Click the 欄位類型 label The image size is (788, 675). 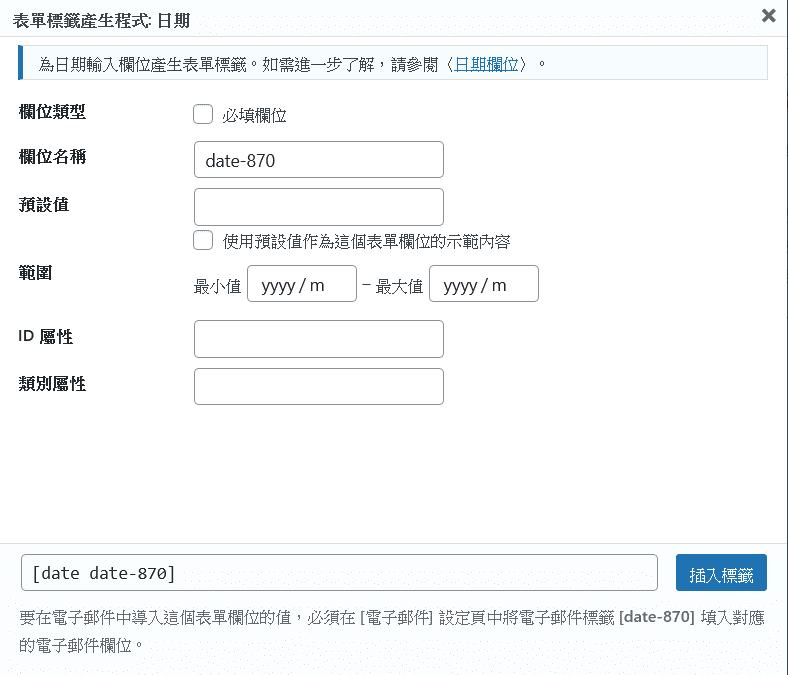(x=52, y=112)
